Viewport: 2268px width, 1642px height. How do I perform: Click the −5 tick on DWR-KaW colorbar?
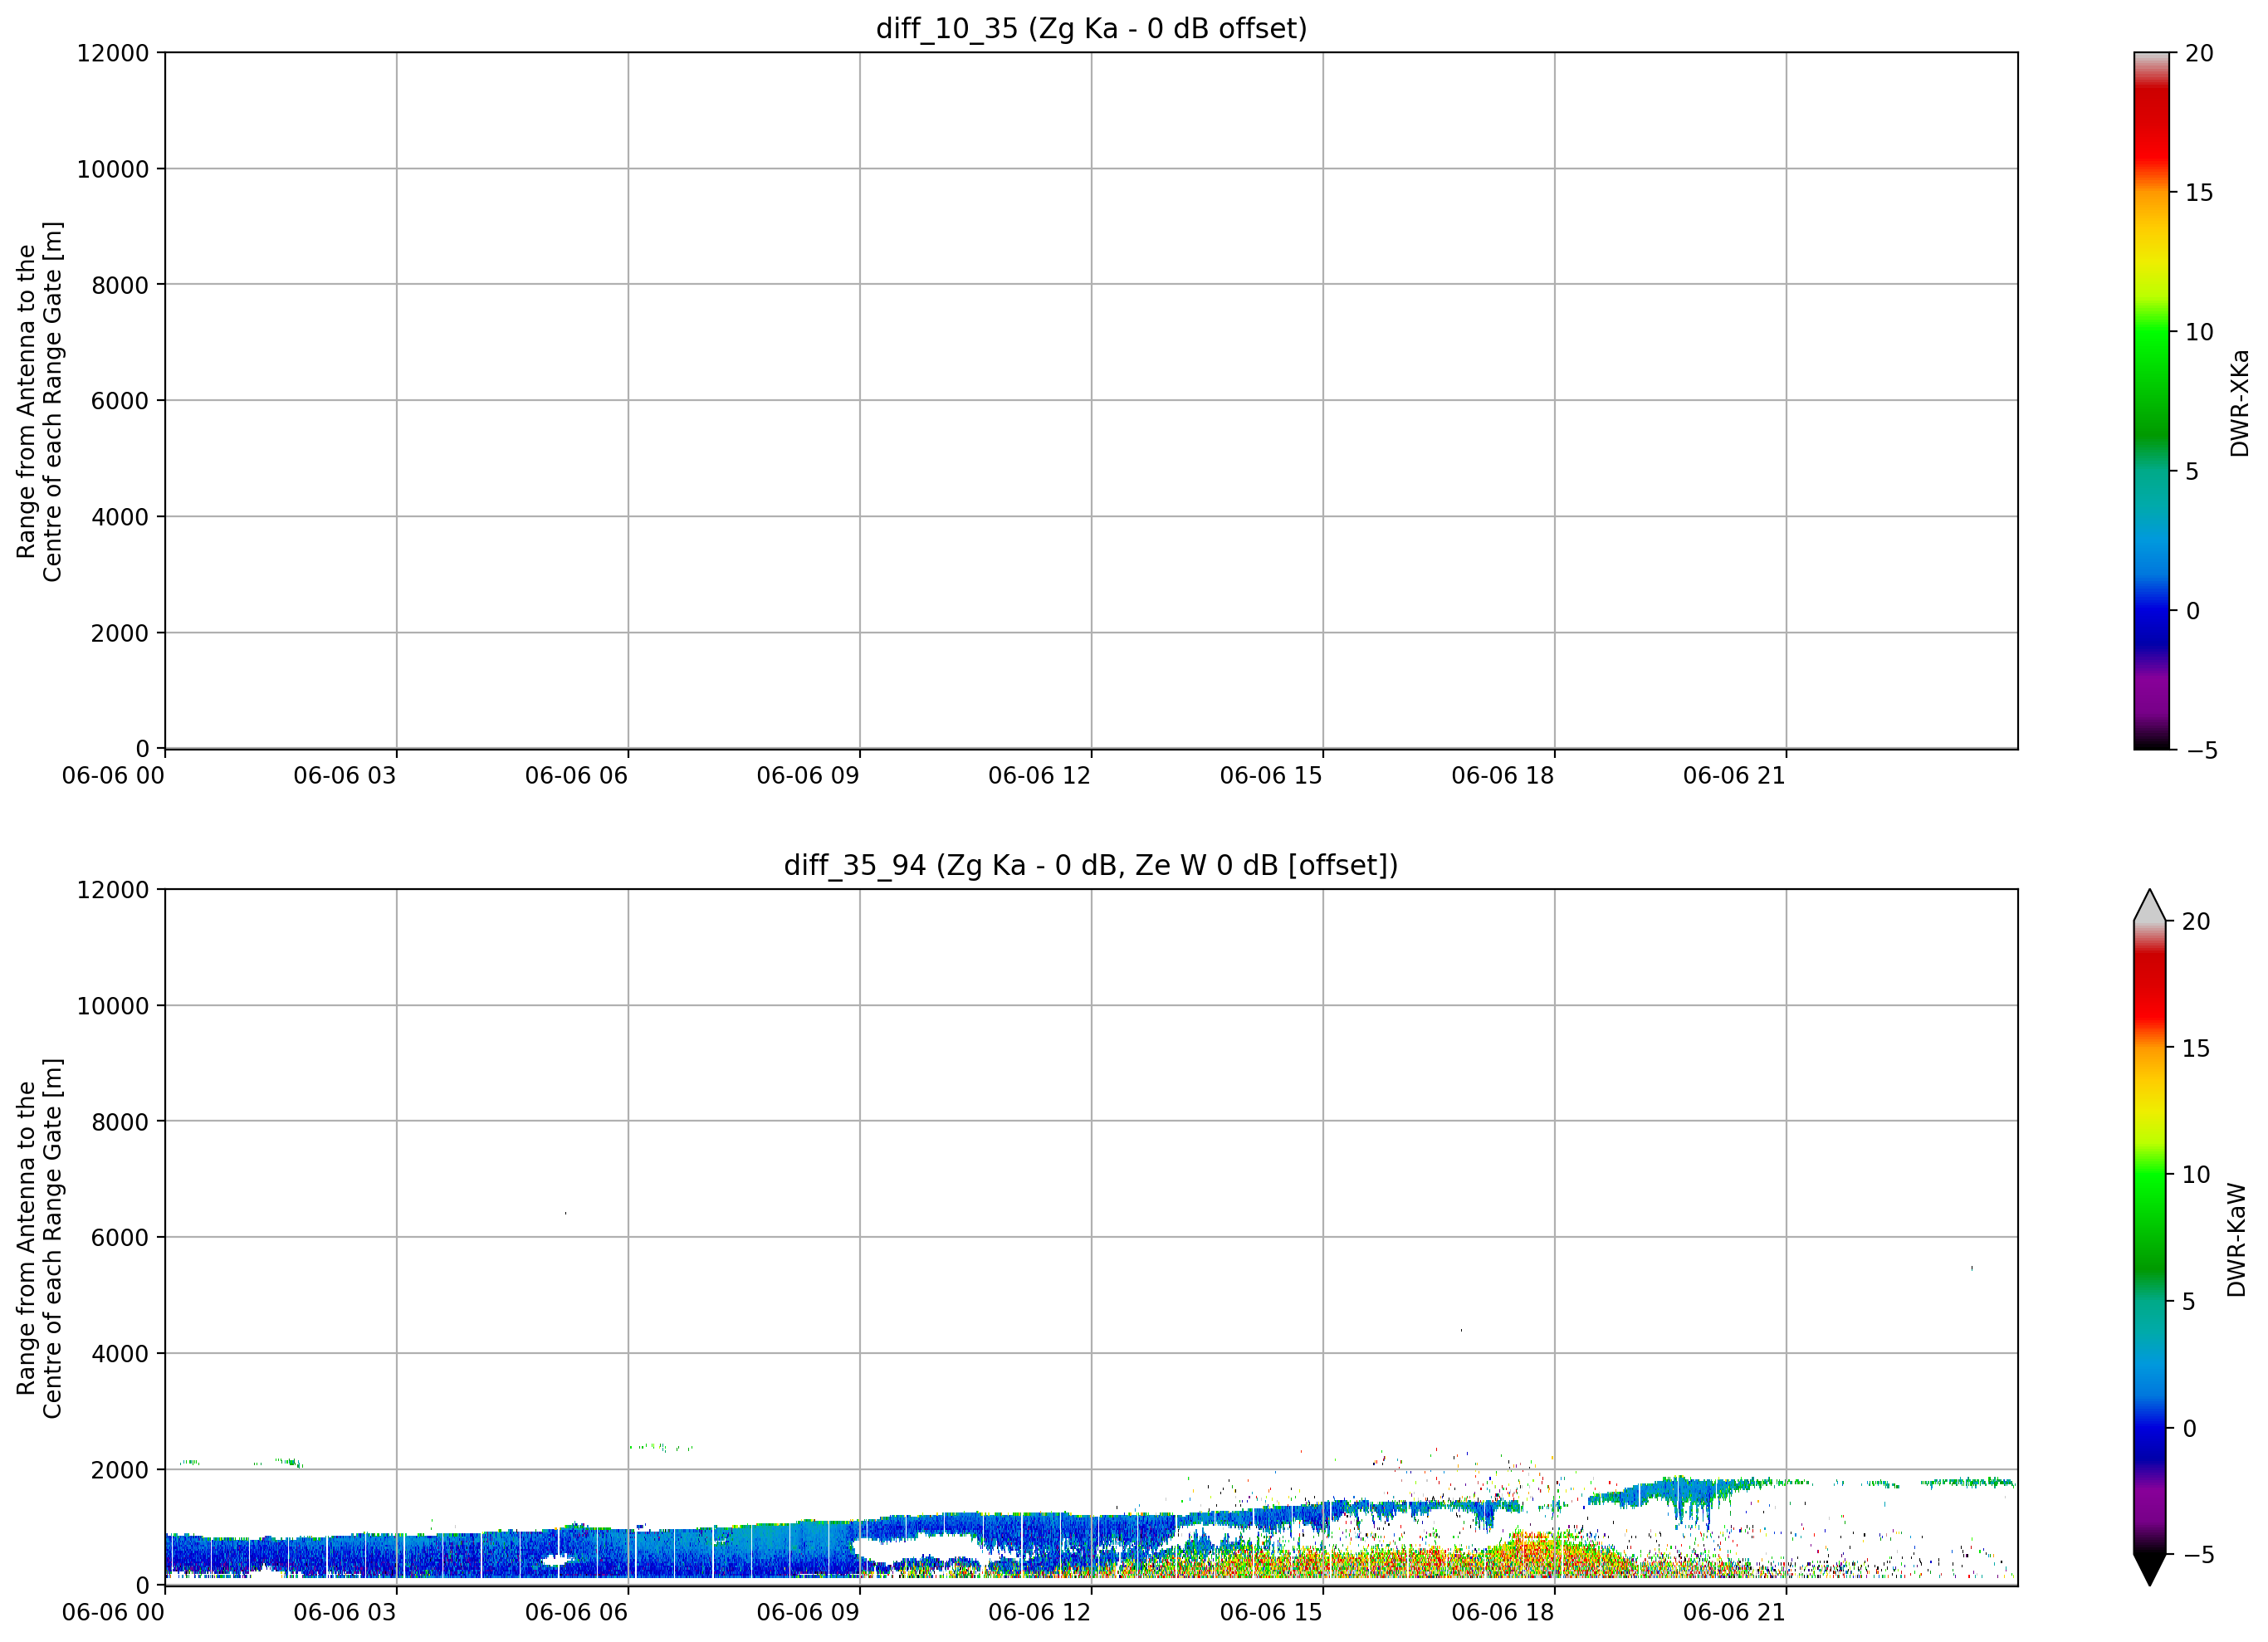point(2198,1555)
